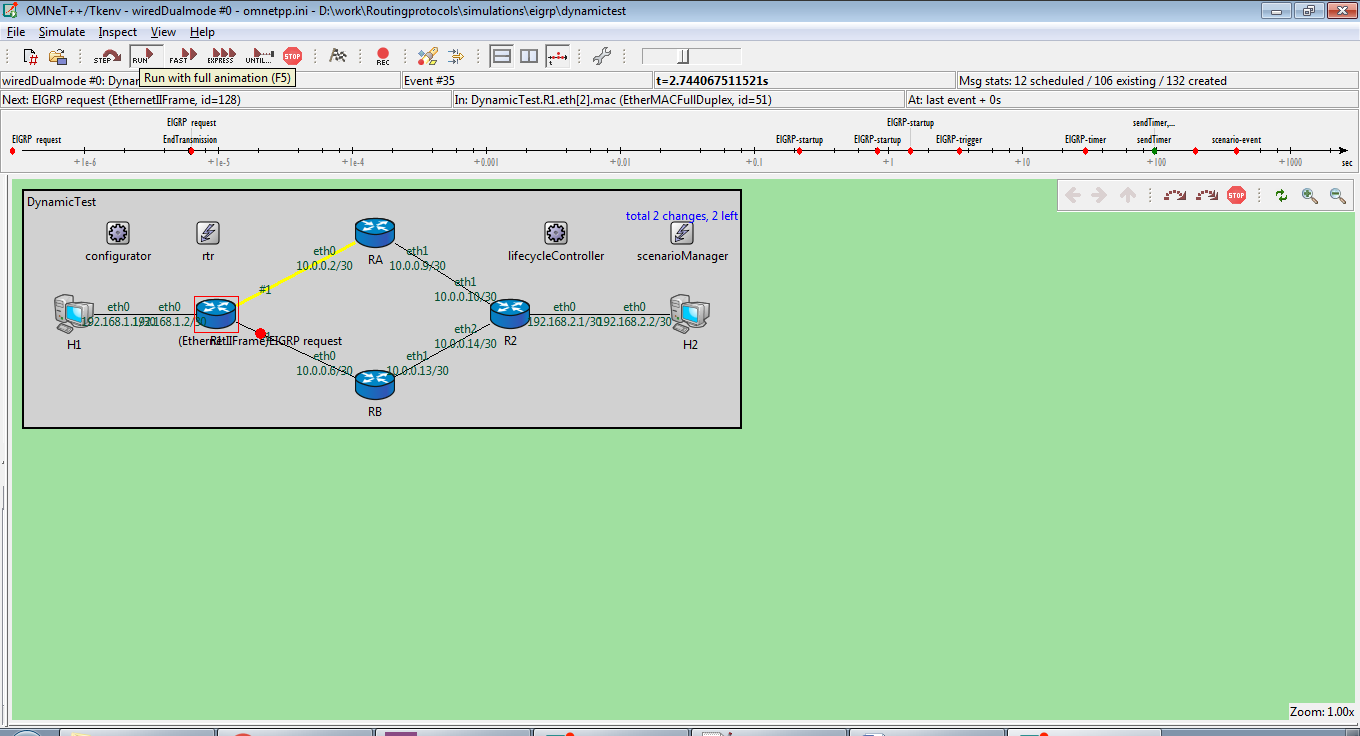
Task: Open the Simulate menu
Action: 62,32
